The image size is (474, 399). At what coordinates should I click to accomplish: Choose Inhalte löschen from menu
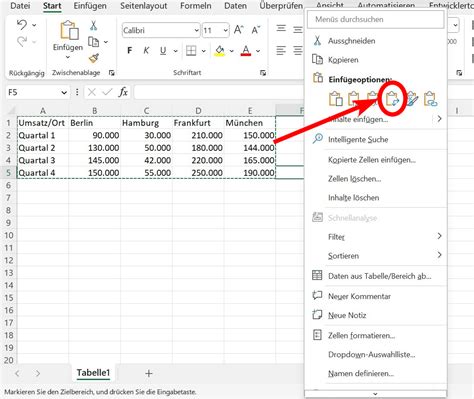[353, 198]
